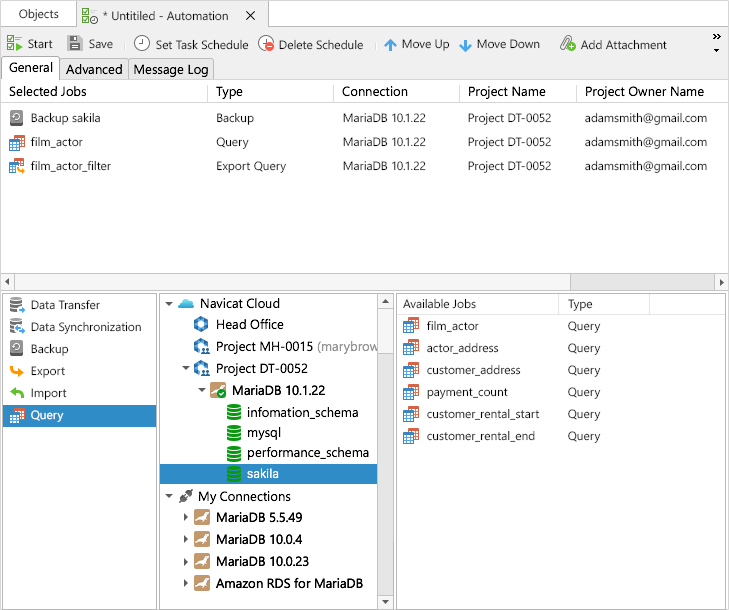
Task: Expand the MariaDB 10.0.23 connection
Action: tap(186, 561)
